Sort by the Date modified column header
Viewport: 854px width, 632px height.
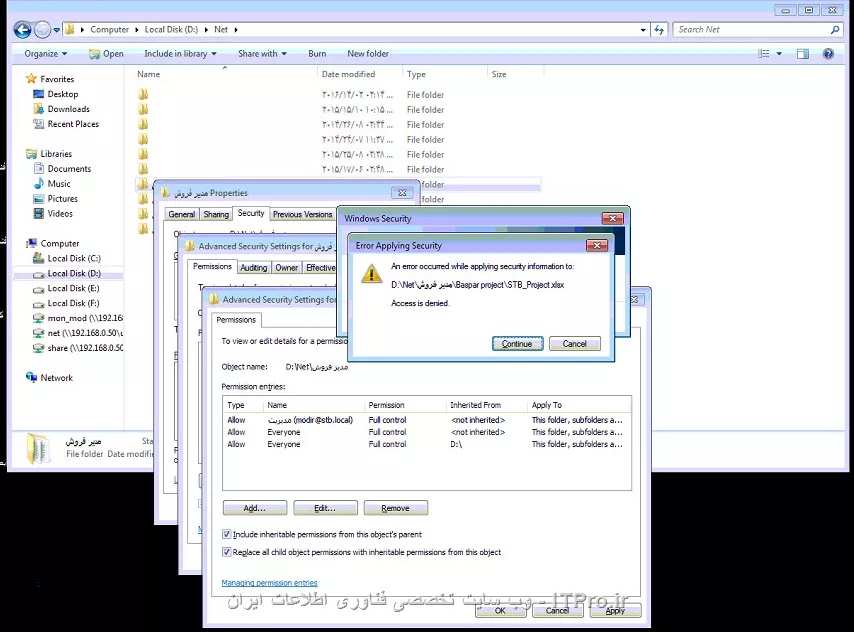coord(359,74)
